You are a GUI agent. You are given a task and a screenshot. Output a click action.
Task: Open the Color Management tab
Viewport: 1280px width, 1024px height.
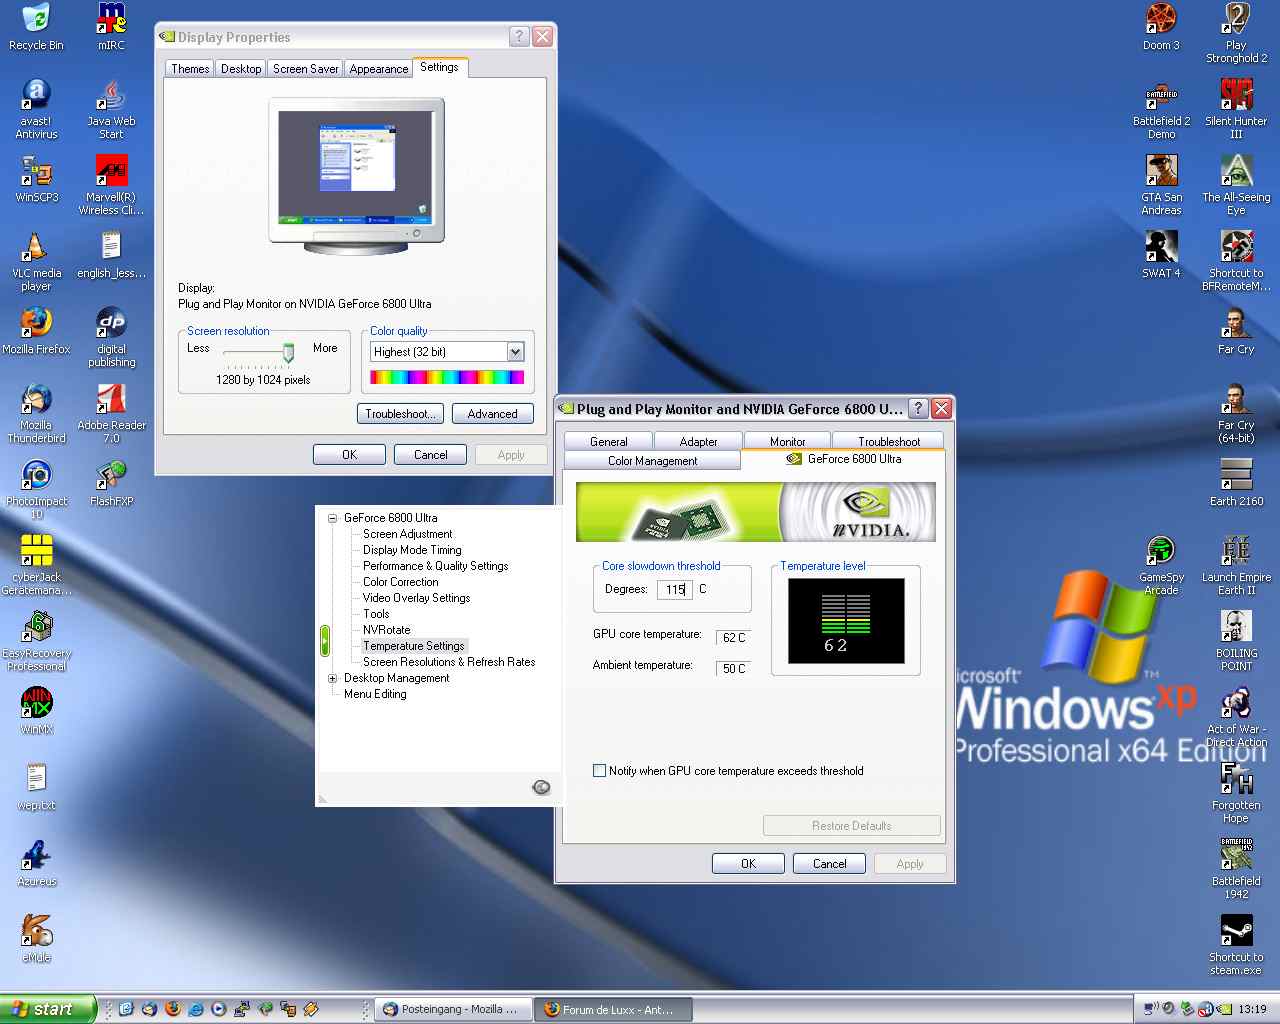pyautogui.click(x=653, y=461)
